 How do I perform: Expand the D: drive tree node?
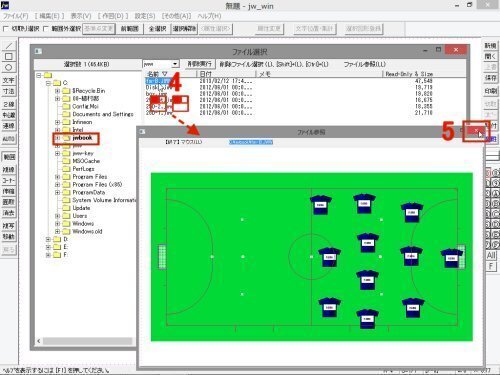48,239
